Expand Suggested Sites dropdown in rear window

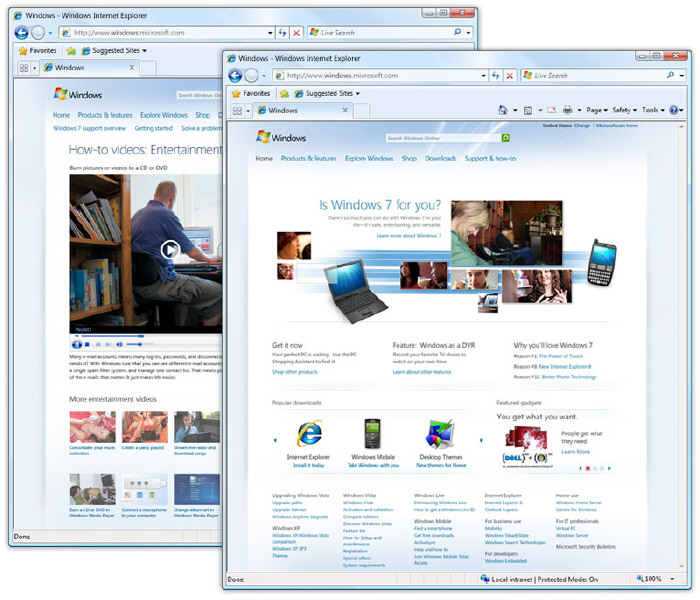point(144,51)
